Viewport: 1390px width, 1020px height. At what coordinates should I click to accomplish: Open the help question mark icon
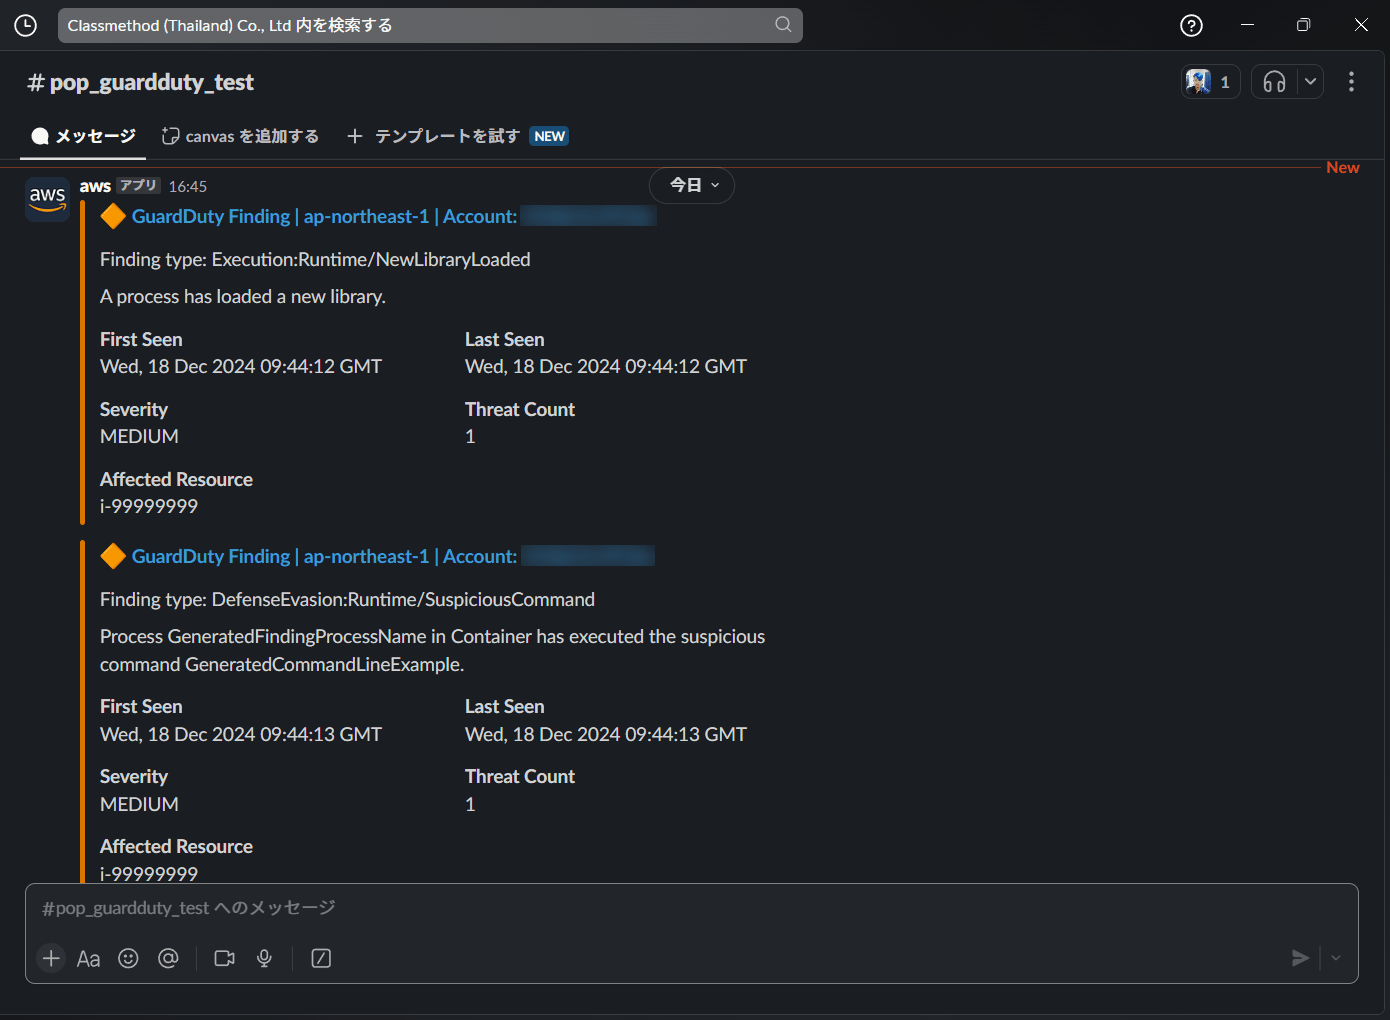click(1191, 25)
